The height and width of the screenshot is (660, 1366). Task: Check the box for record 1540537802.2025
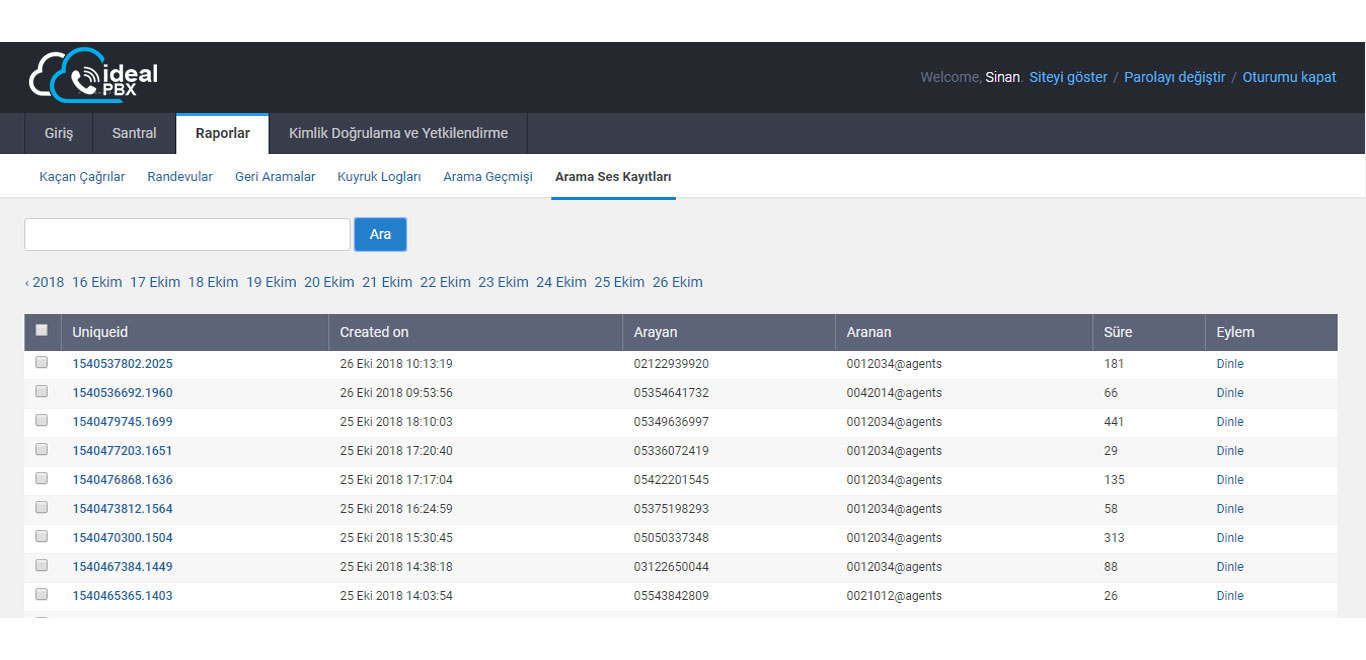(x=41, y=363)
